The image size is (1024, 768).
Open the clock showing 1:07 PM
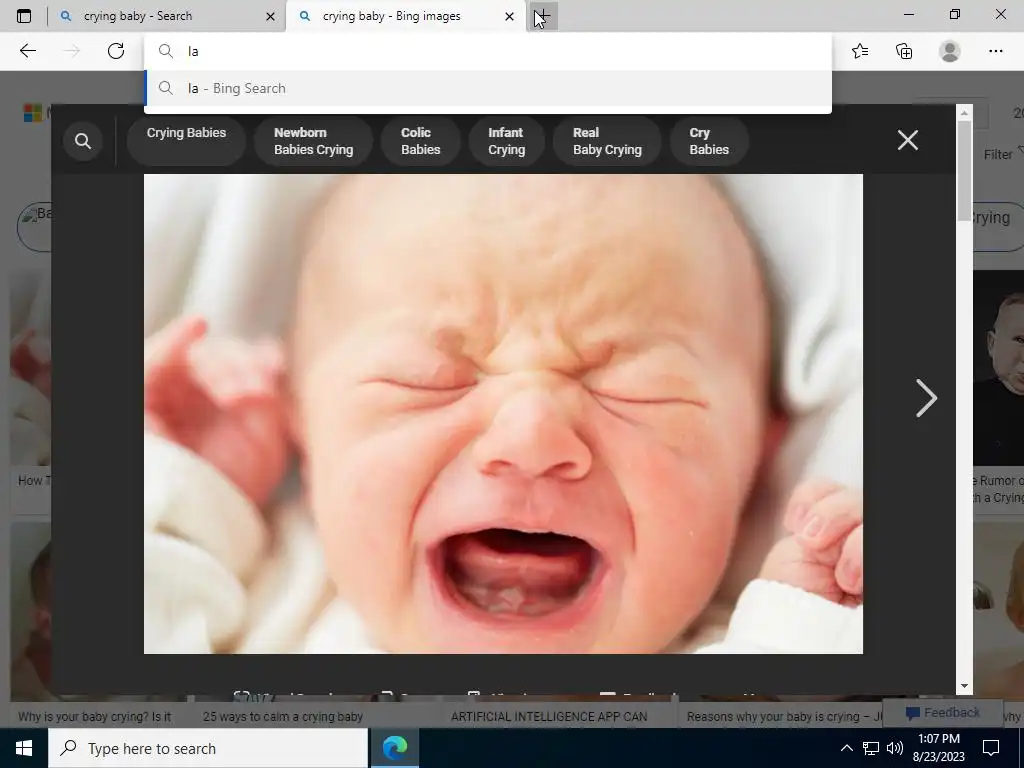point(940,748)
